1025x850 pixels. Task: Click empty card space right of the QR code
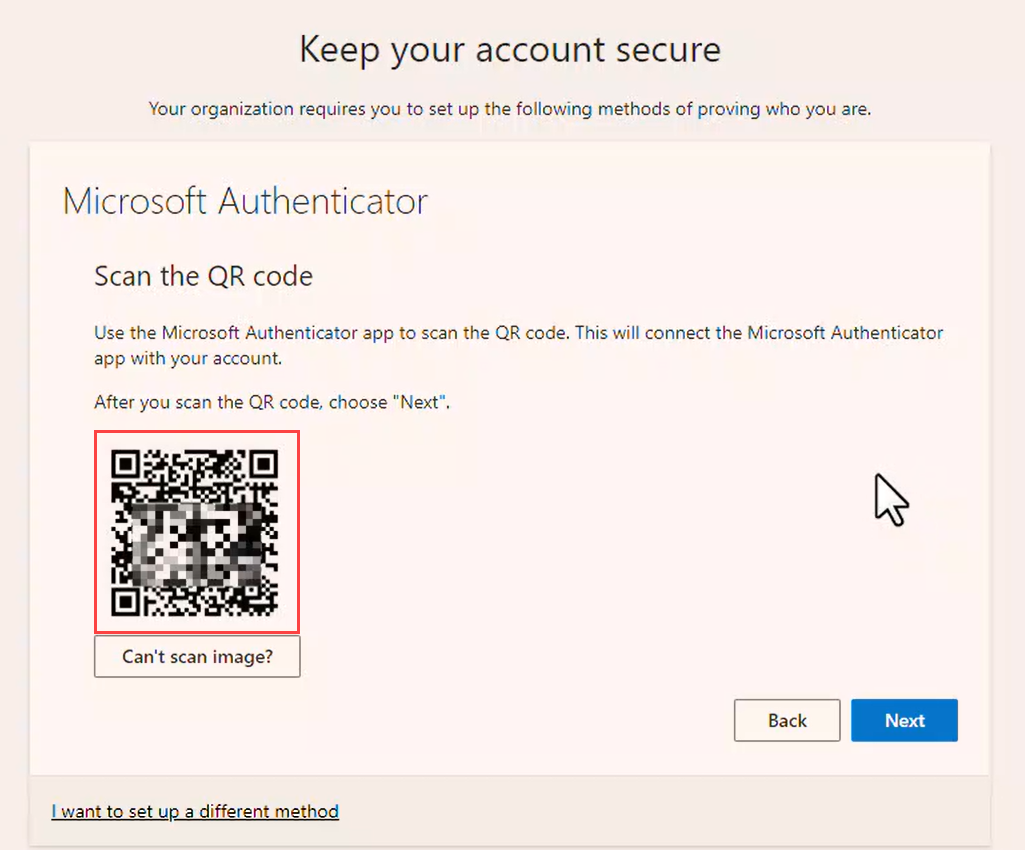(x=600, y=540)
